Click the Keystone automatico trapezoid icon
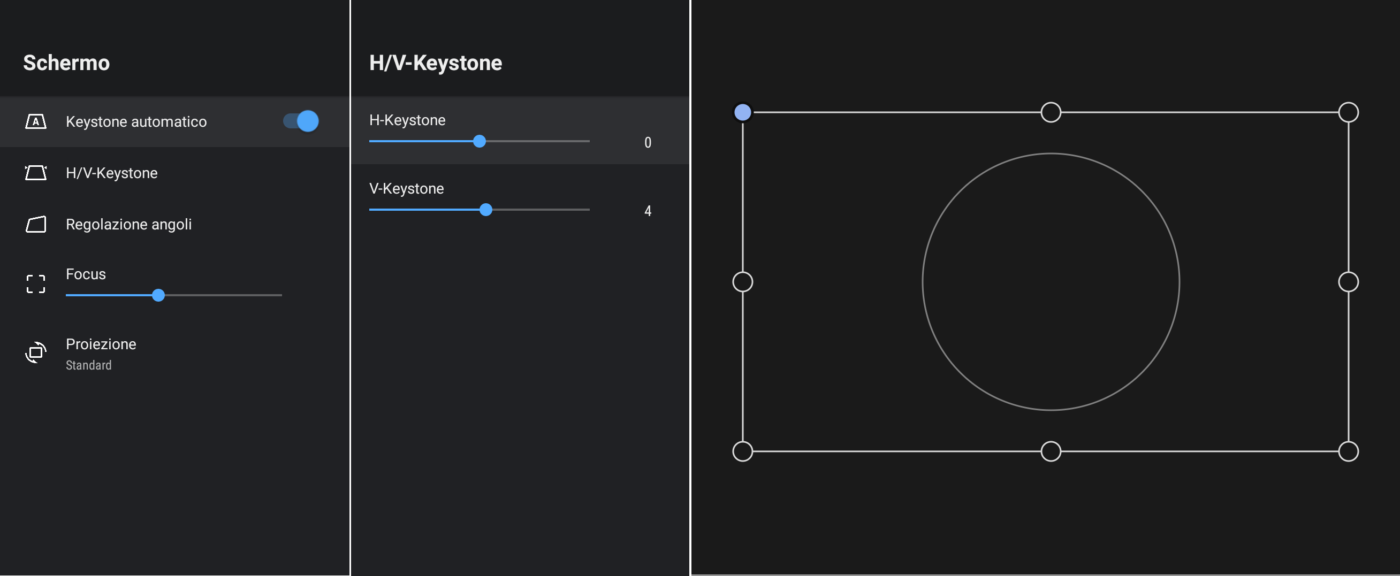1400x576 pixels. pos(35,122)
